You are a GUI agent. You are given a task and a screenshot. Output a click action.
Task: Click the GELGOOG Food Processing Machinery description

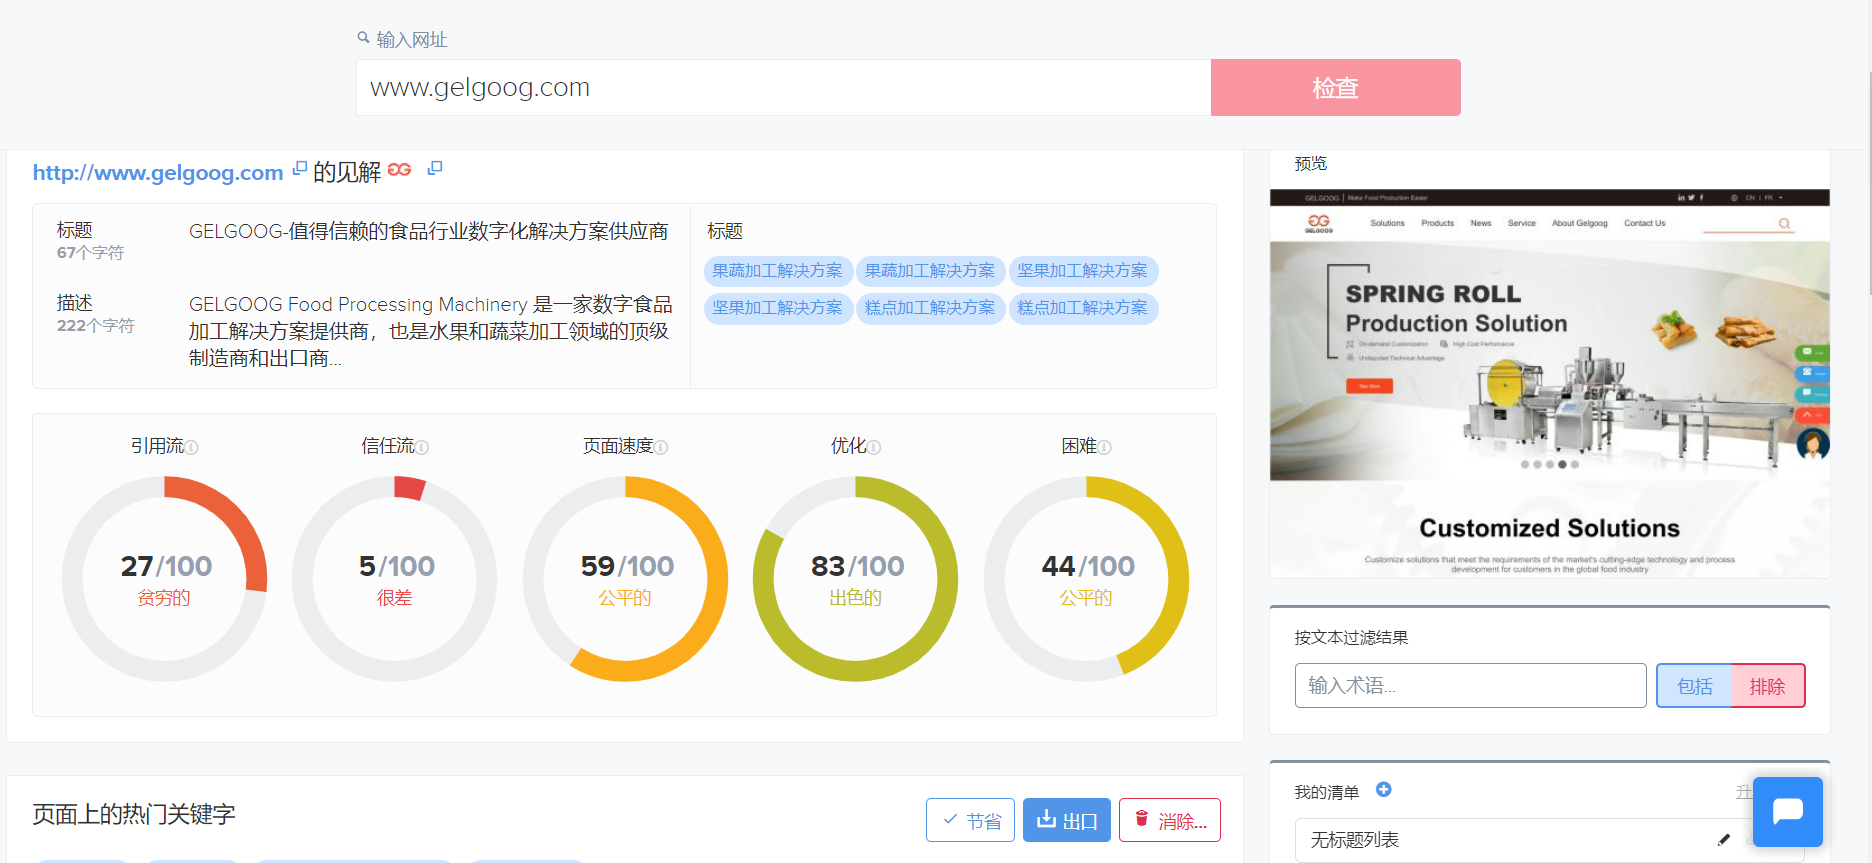(431, 331)
